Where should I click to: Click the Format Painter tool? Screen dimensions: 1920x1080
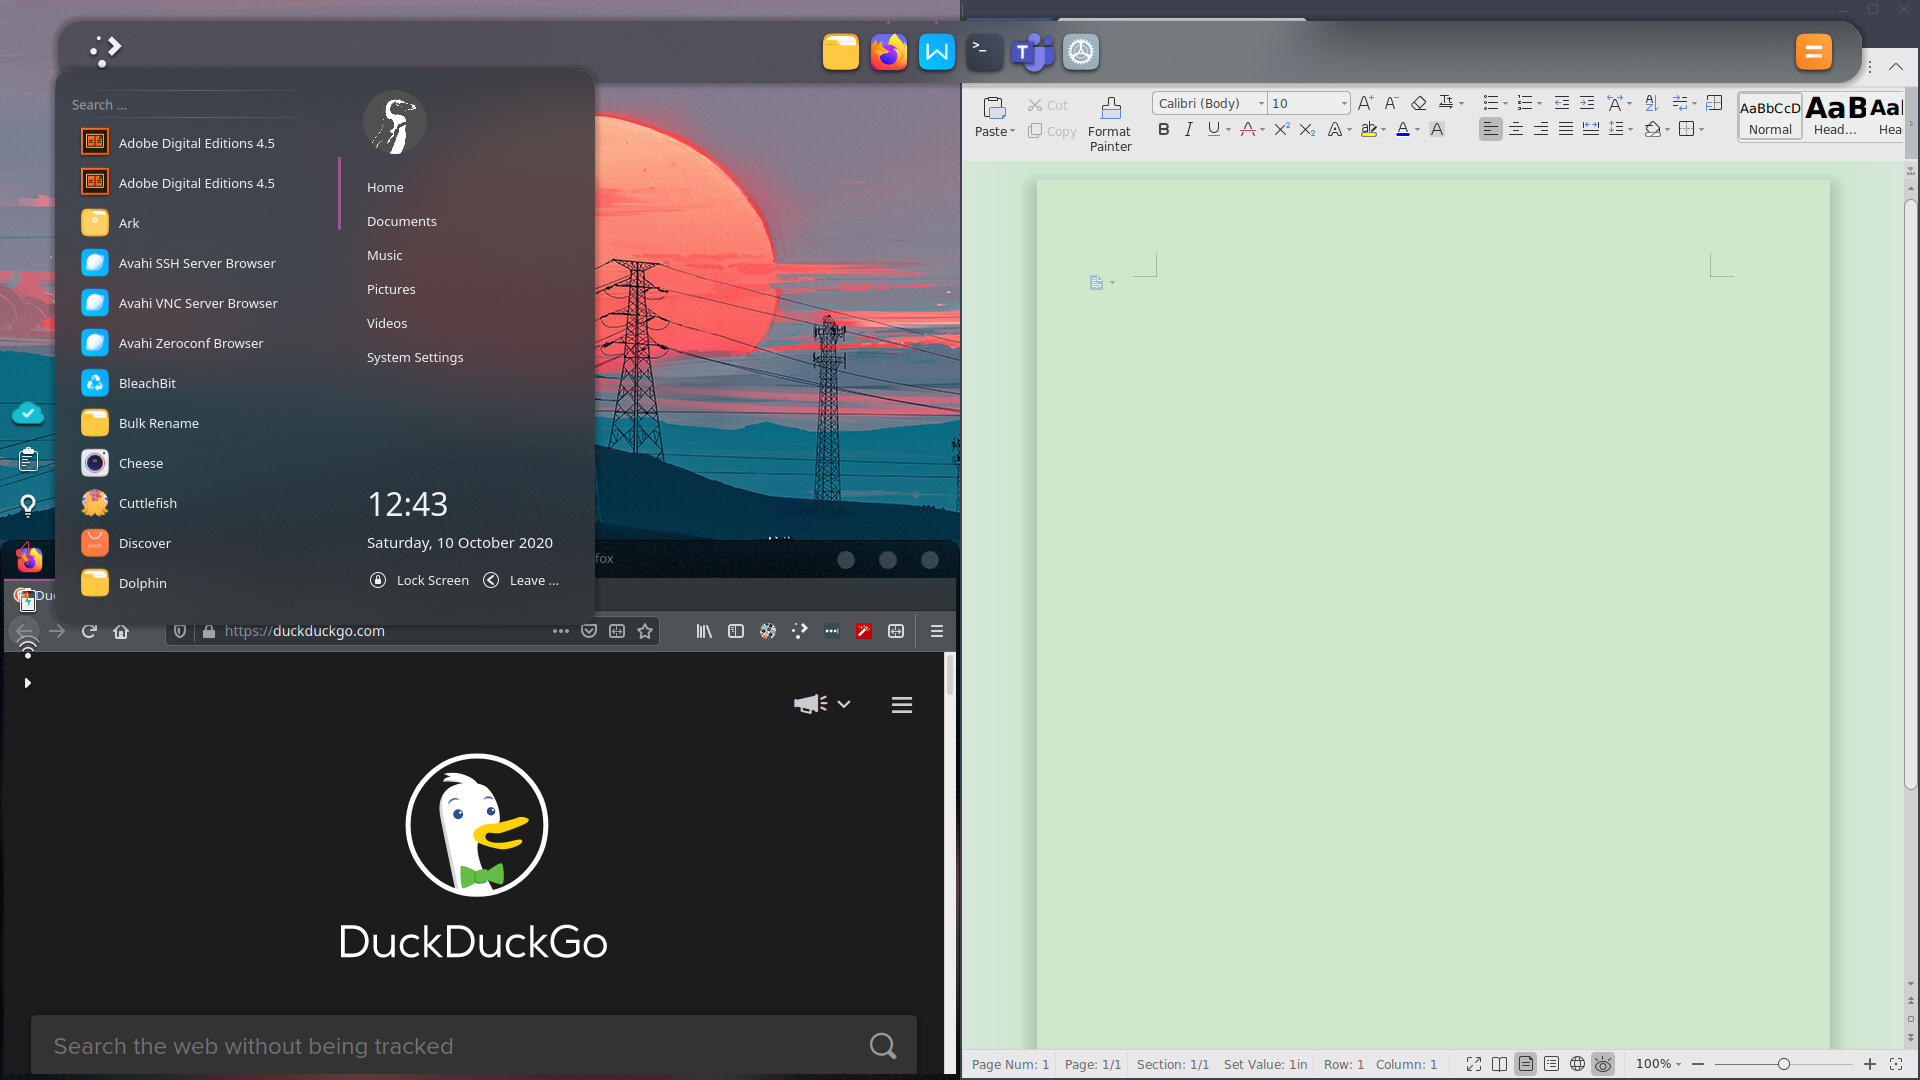pyautogui.click(x=1110, y=124)
